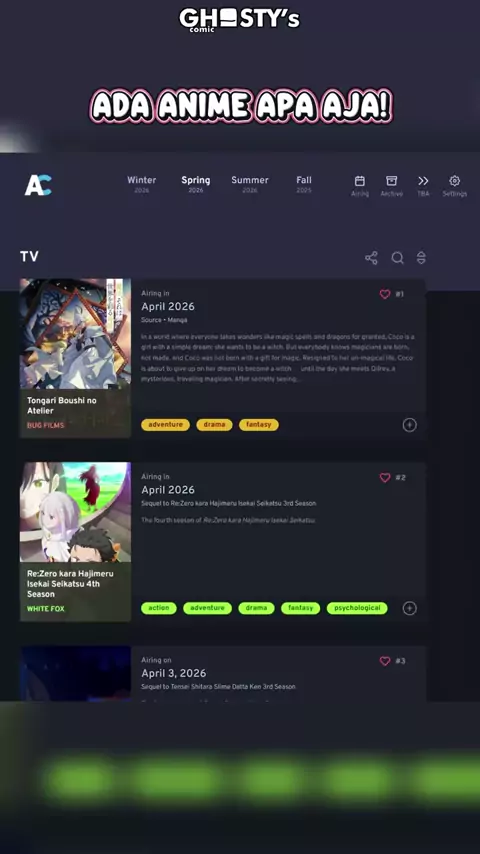Expand the sort arrows next to search

coord(421,258)
